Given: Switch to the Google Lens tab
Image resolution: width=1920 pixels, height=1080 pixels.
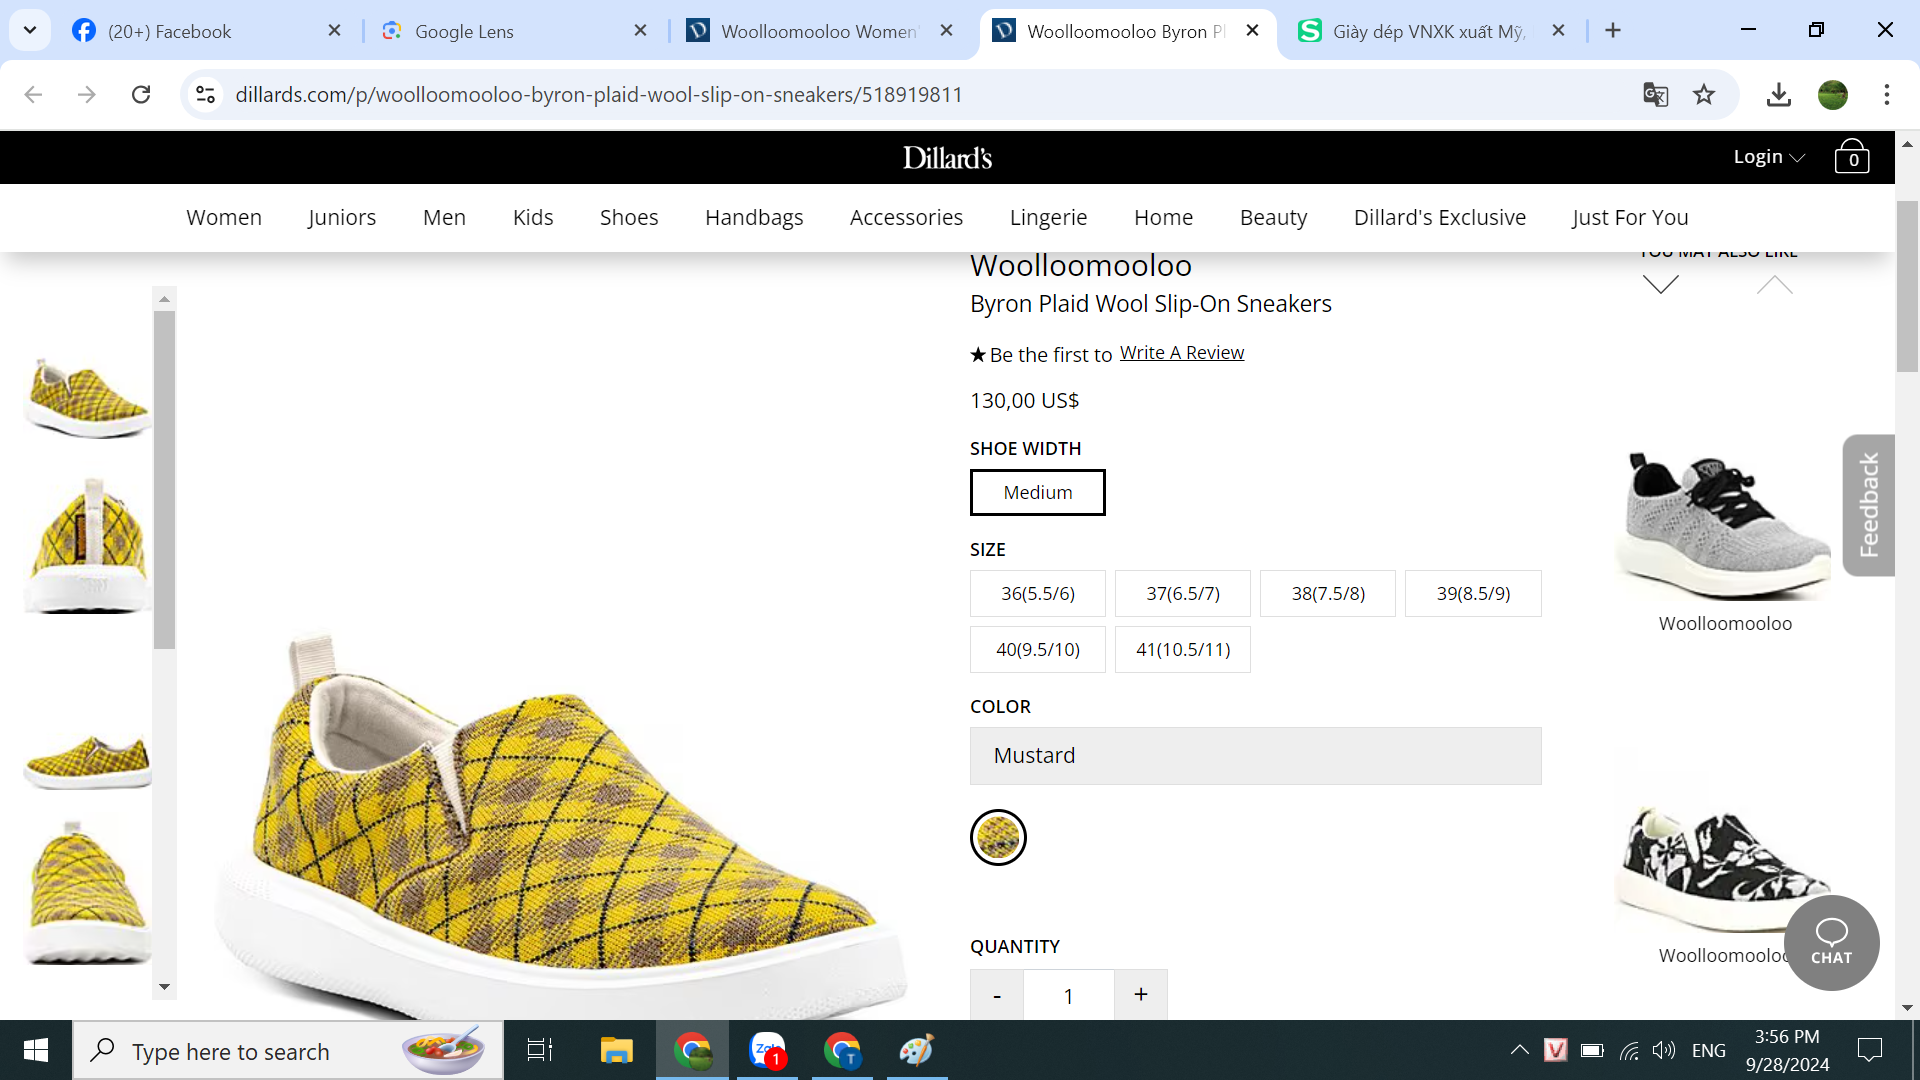Looking at the screenshot, I should pyautogui.click(x=464, y=31).
